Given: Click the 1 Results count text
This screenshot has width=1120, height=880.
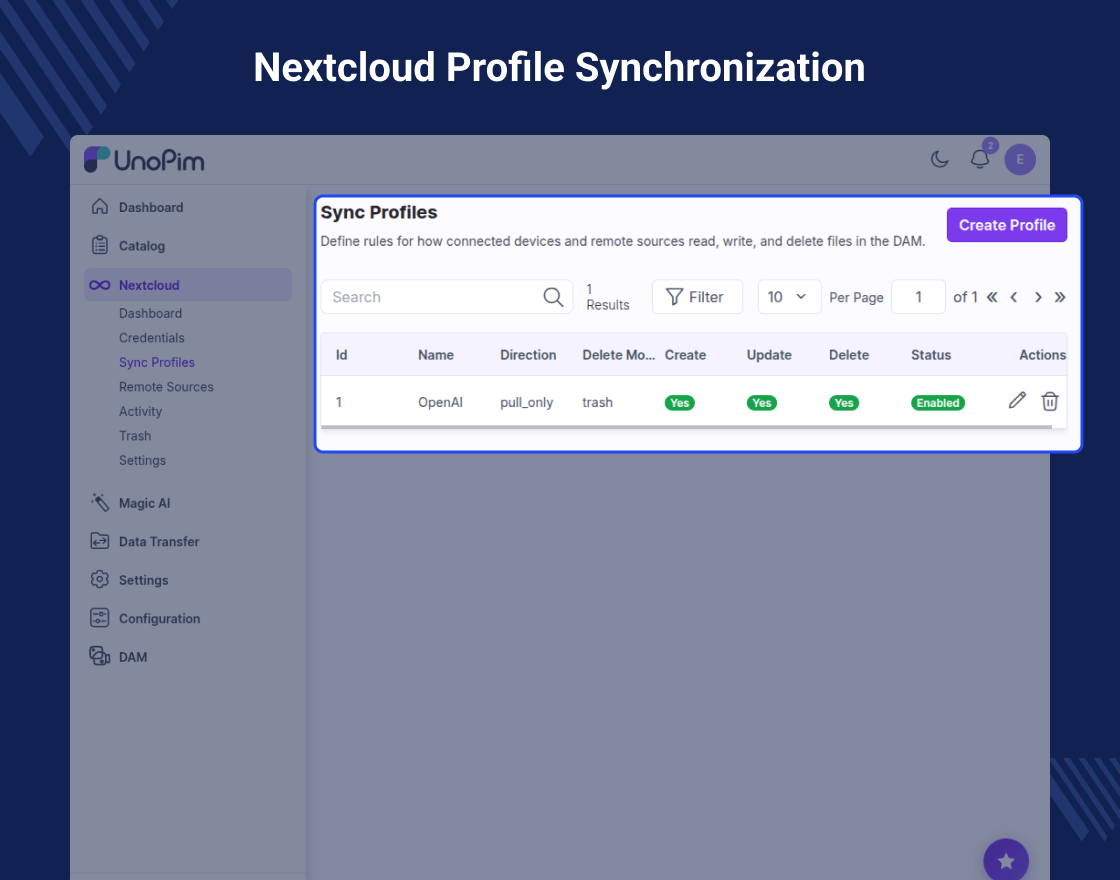Looking at the screenshot, I should click(x=608, y=297).
